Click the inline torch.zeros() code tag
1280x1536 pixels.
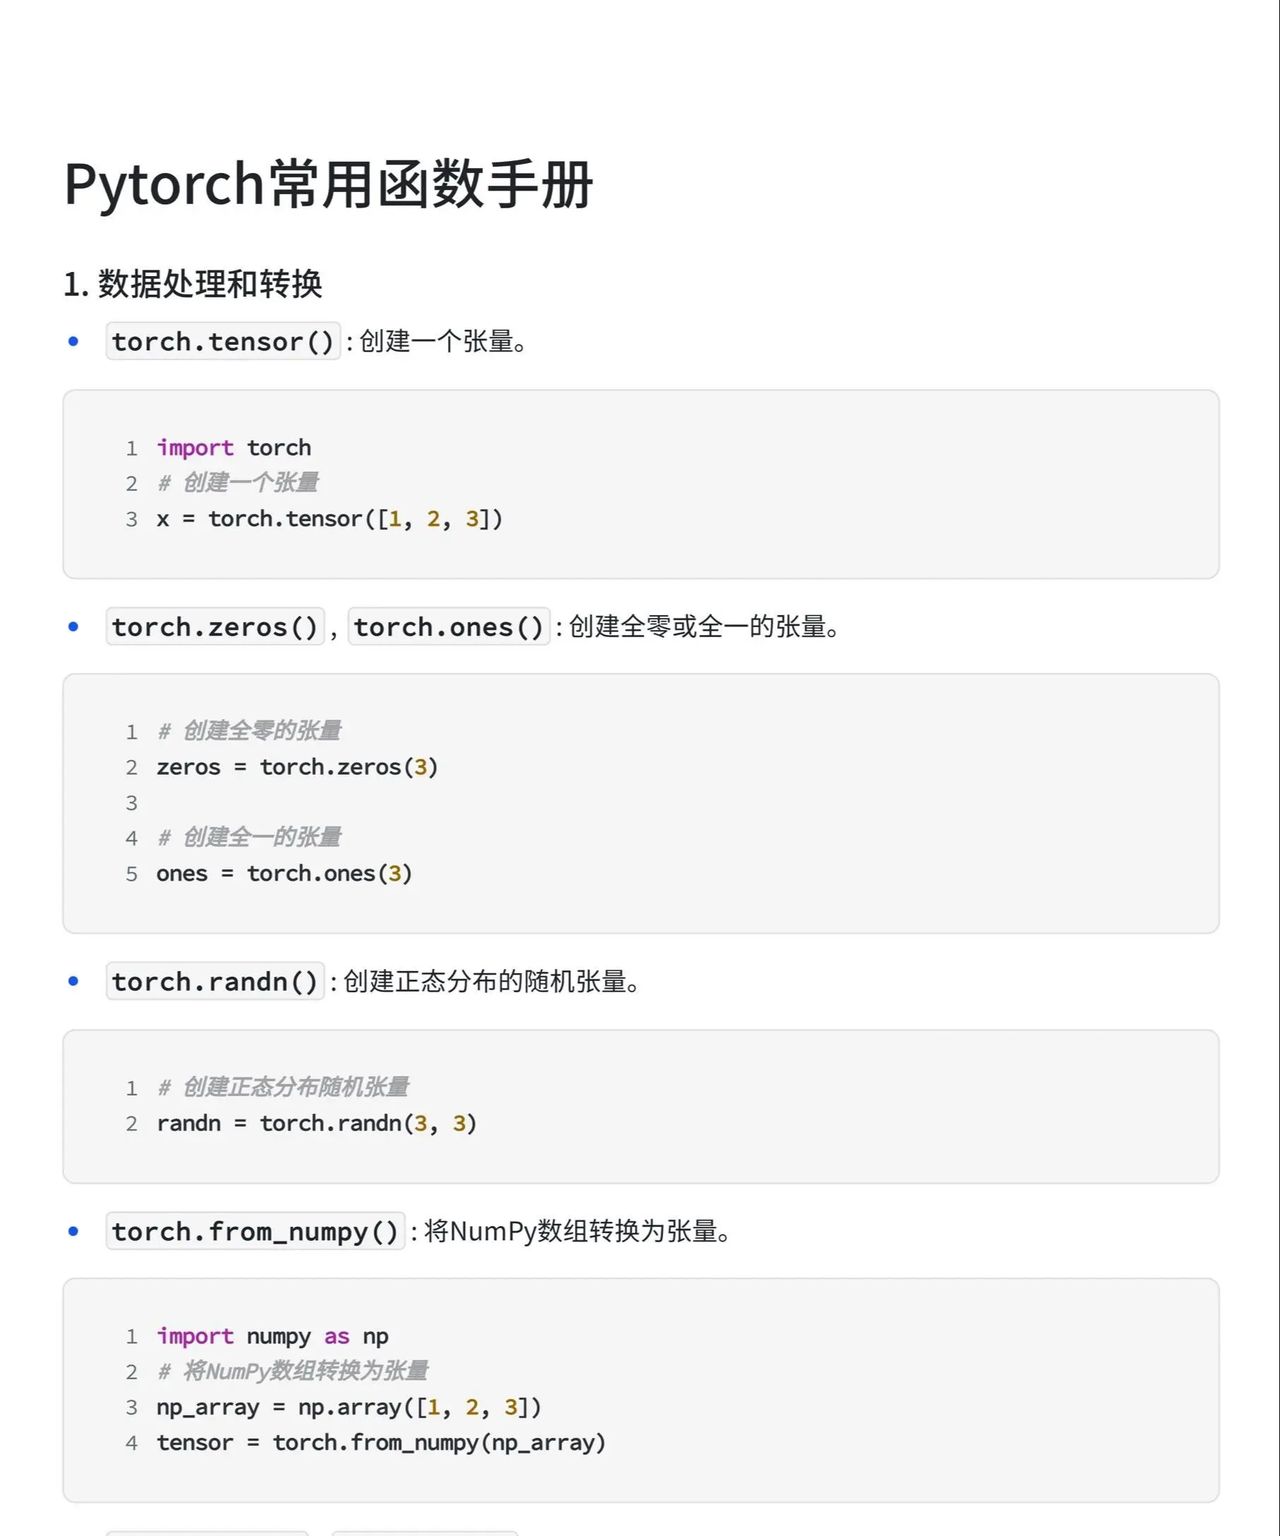215,627
